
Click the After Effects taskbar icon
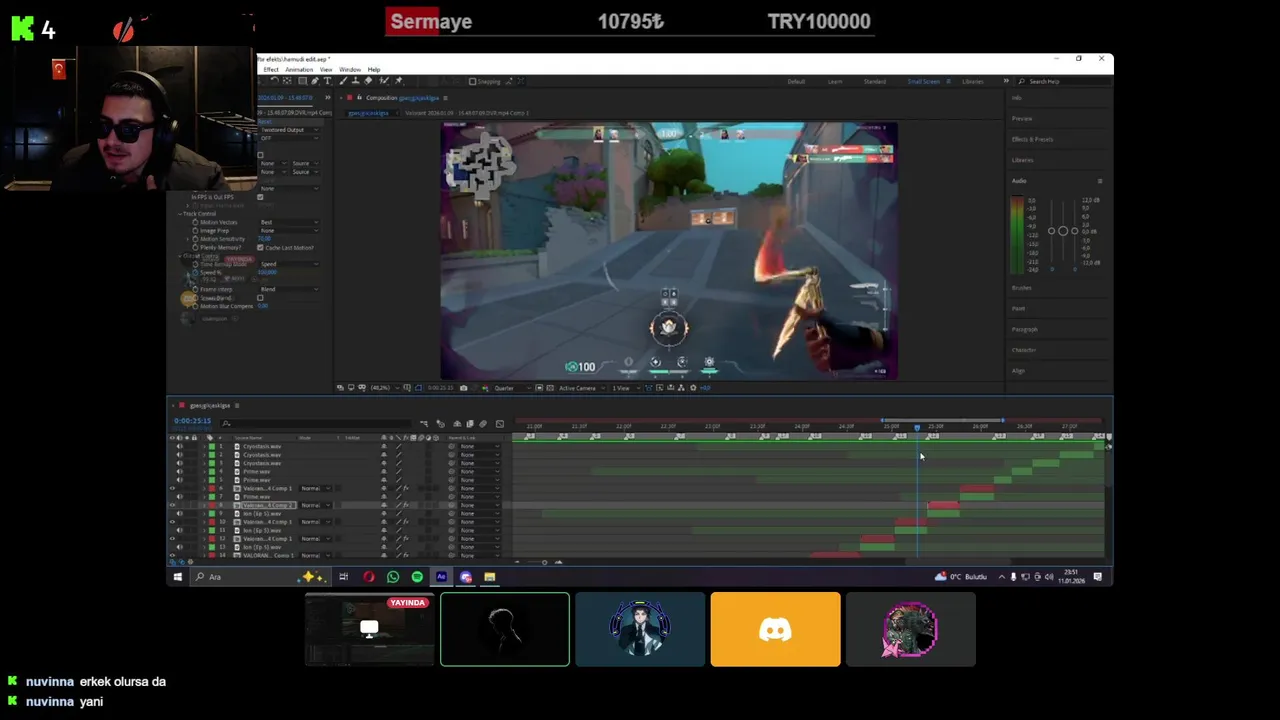point(441,577)
